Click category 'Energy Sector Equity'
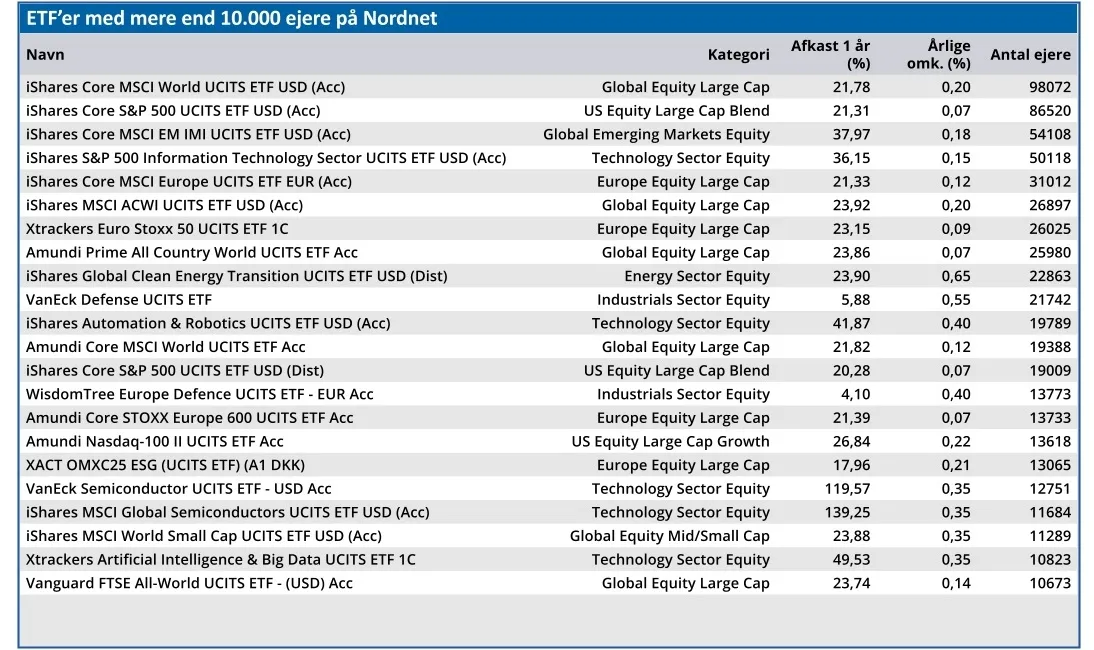Image resolution: width=1094 pixels, height=650 pixels. coord(697,276)
